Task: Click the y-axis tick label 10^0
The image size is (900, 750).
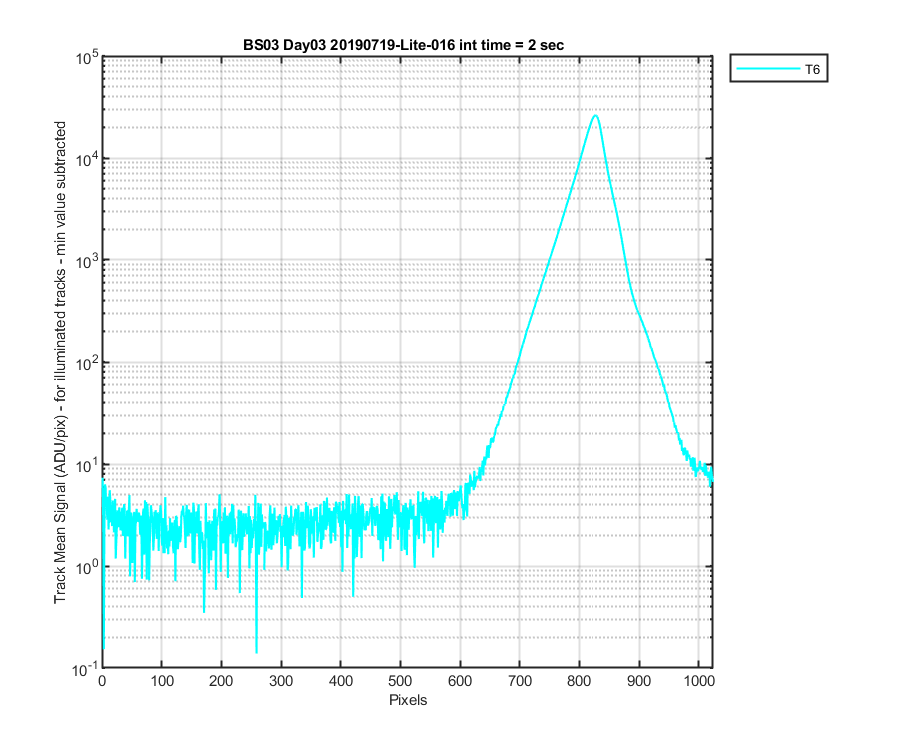Action: (87, 567)
